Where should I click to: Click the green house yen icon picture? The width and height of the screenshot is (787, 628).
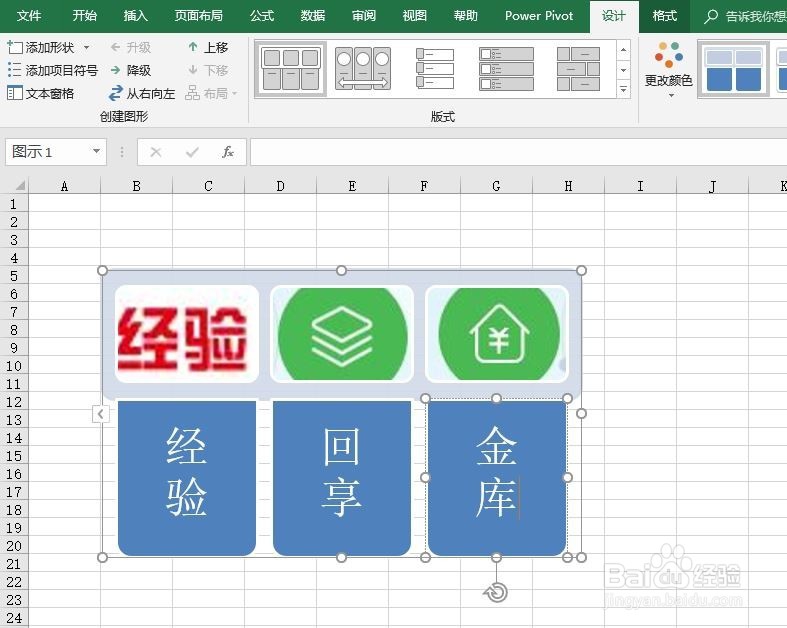[x=497, y=333]
